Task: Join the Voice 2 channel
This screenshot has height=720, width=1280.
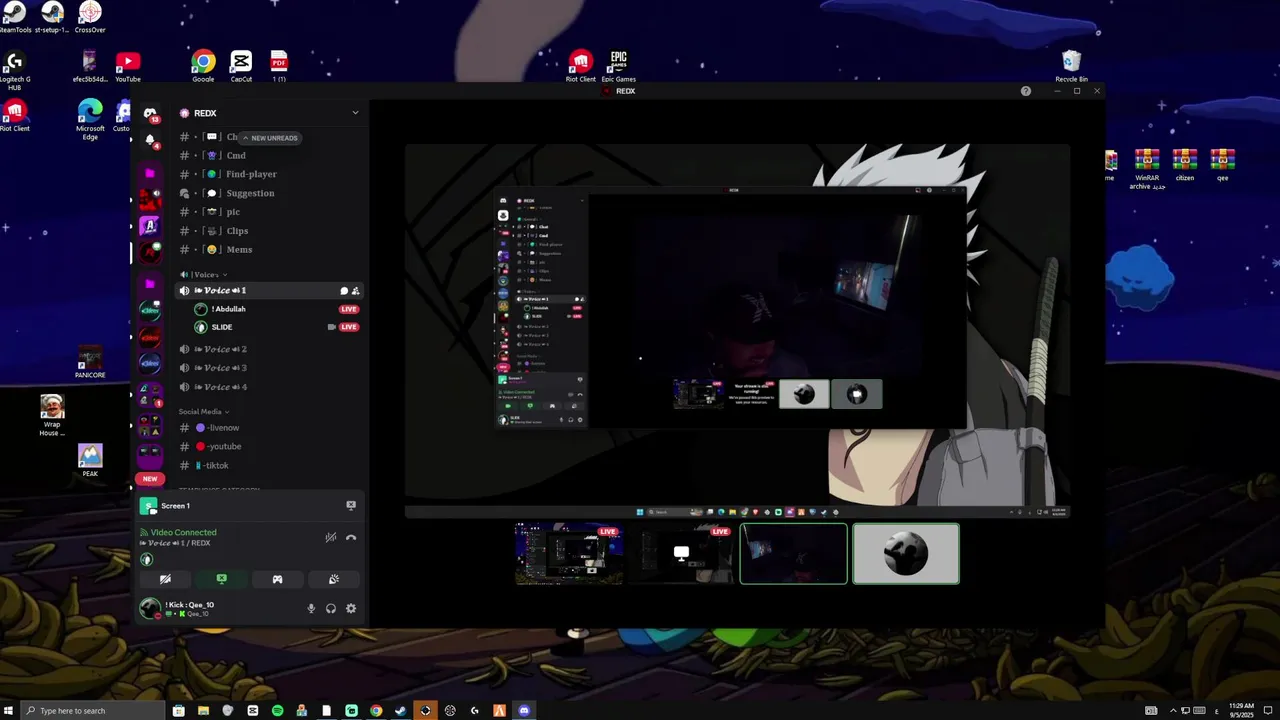Action: [x=270, y=349]
